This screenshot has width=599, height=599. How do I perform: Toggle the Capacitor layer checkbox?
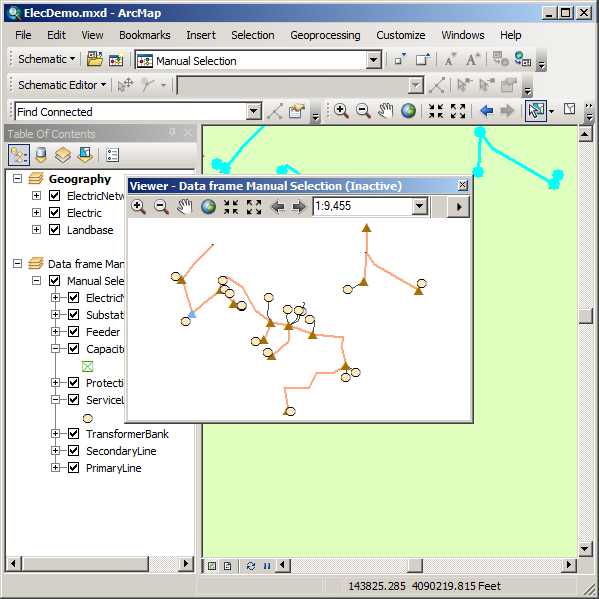[x=73, y=348]
